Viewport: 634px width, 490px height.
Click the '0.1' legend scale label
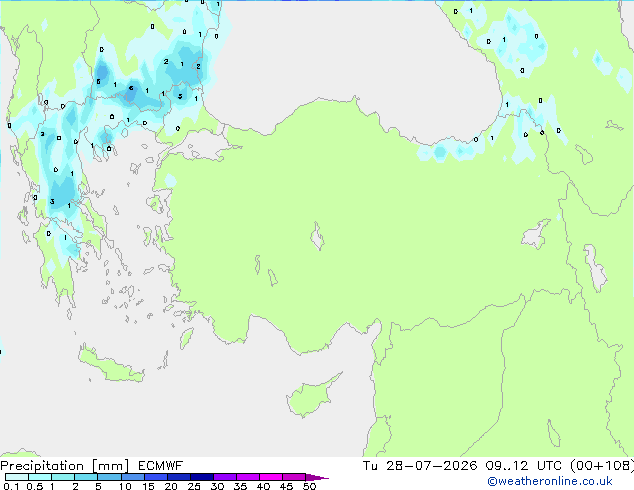[x=11, y=486]
